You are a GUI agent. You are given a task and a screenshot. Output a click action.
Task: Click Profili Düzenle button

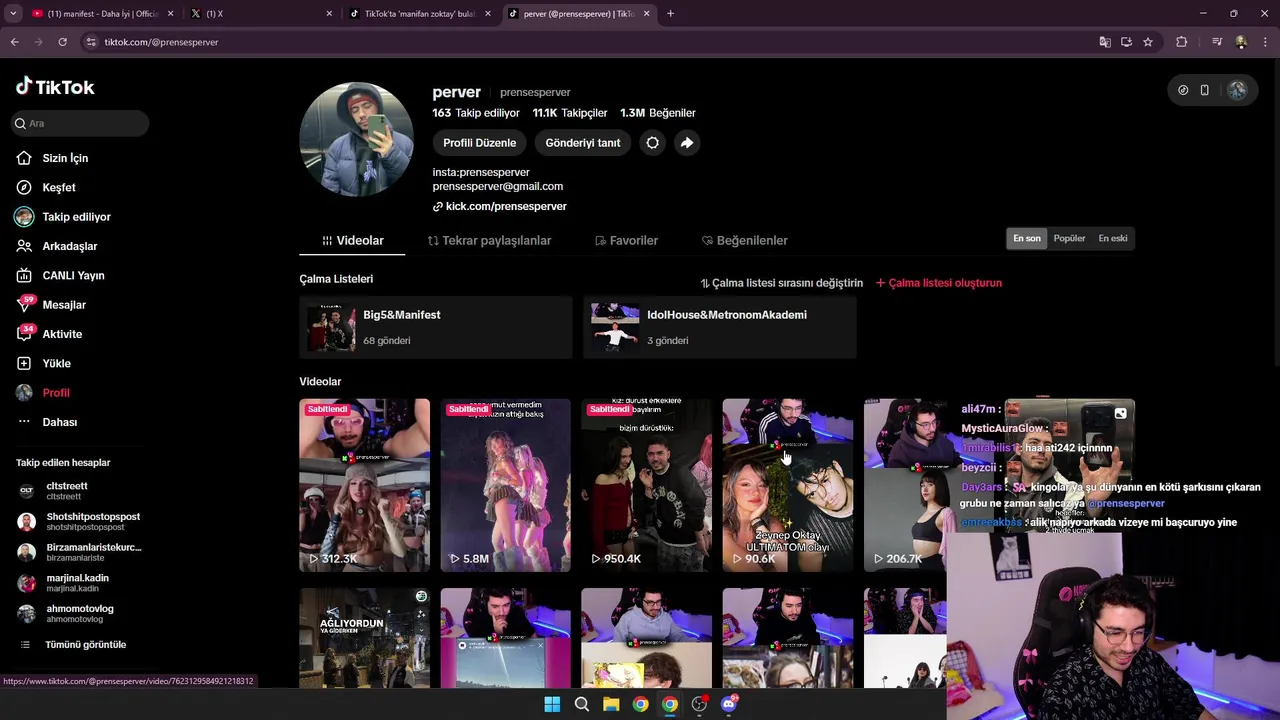[x=480, y=143]
